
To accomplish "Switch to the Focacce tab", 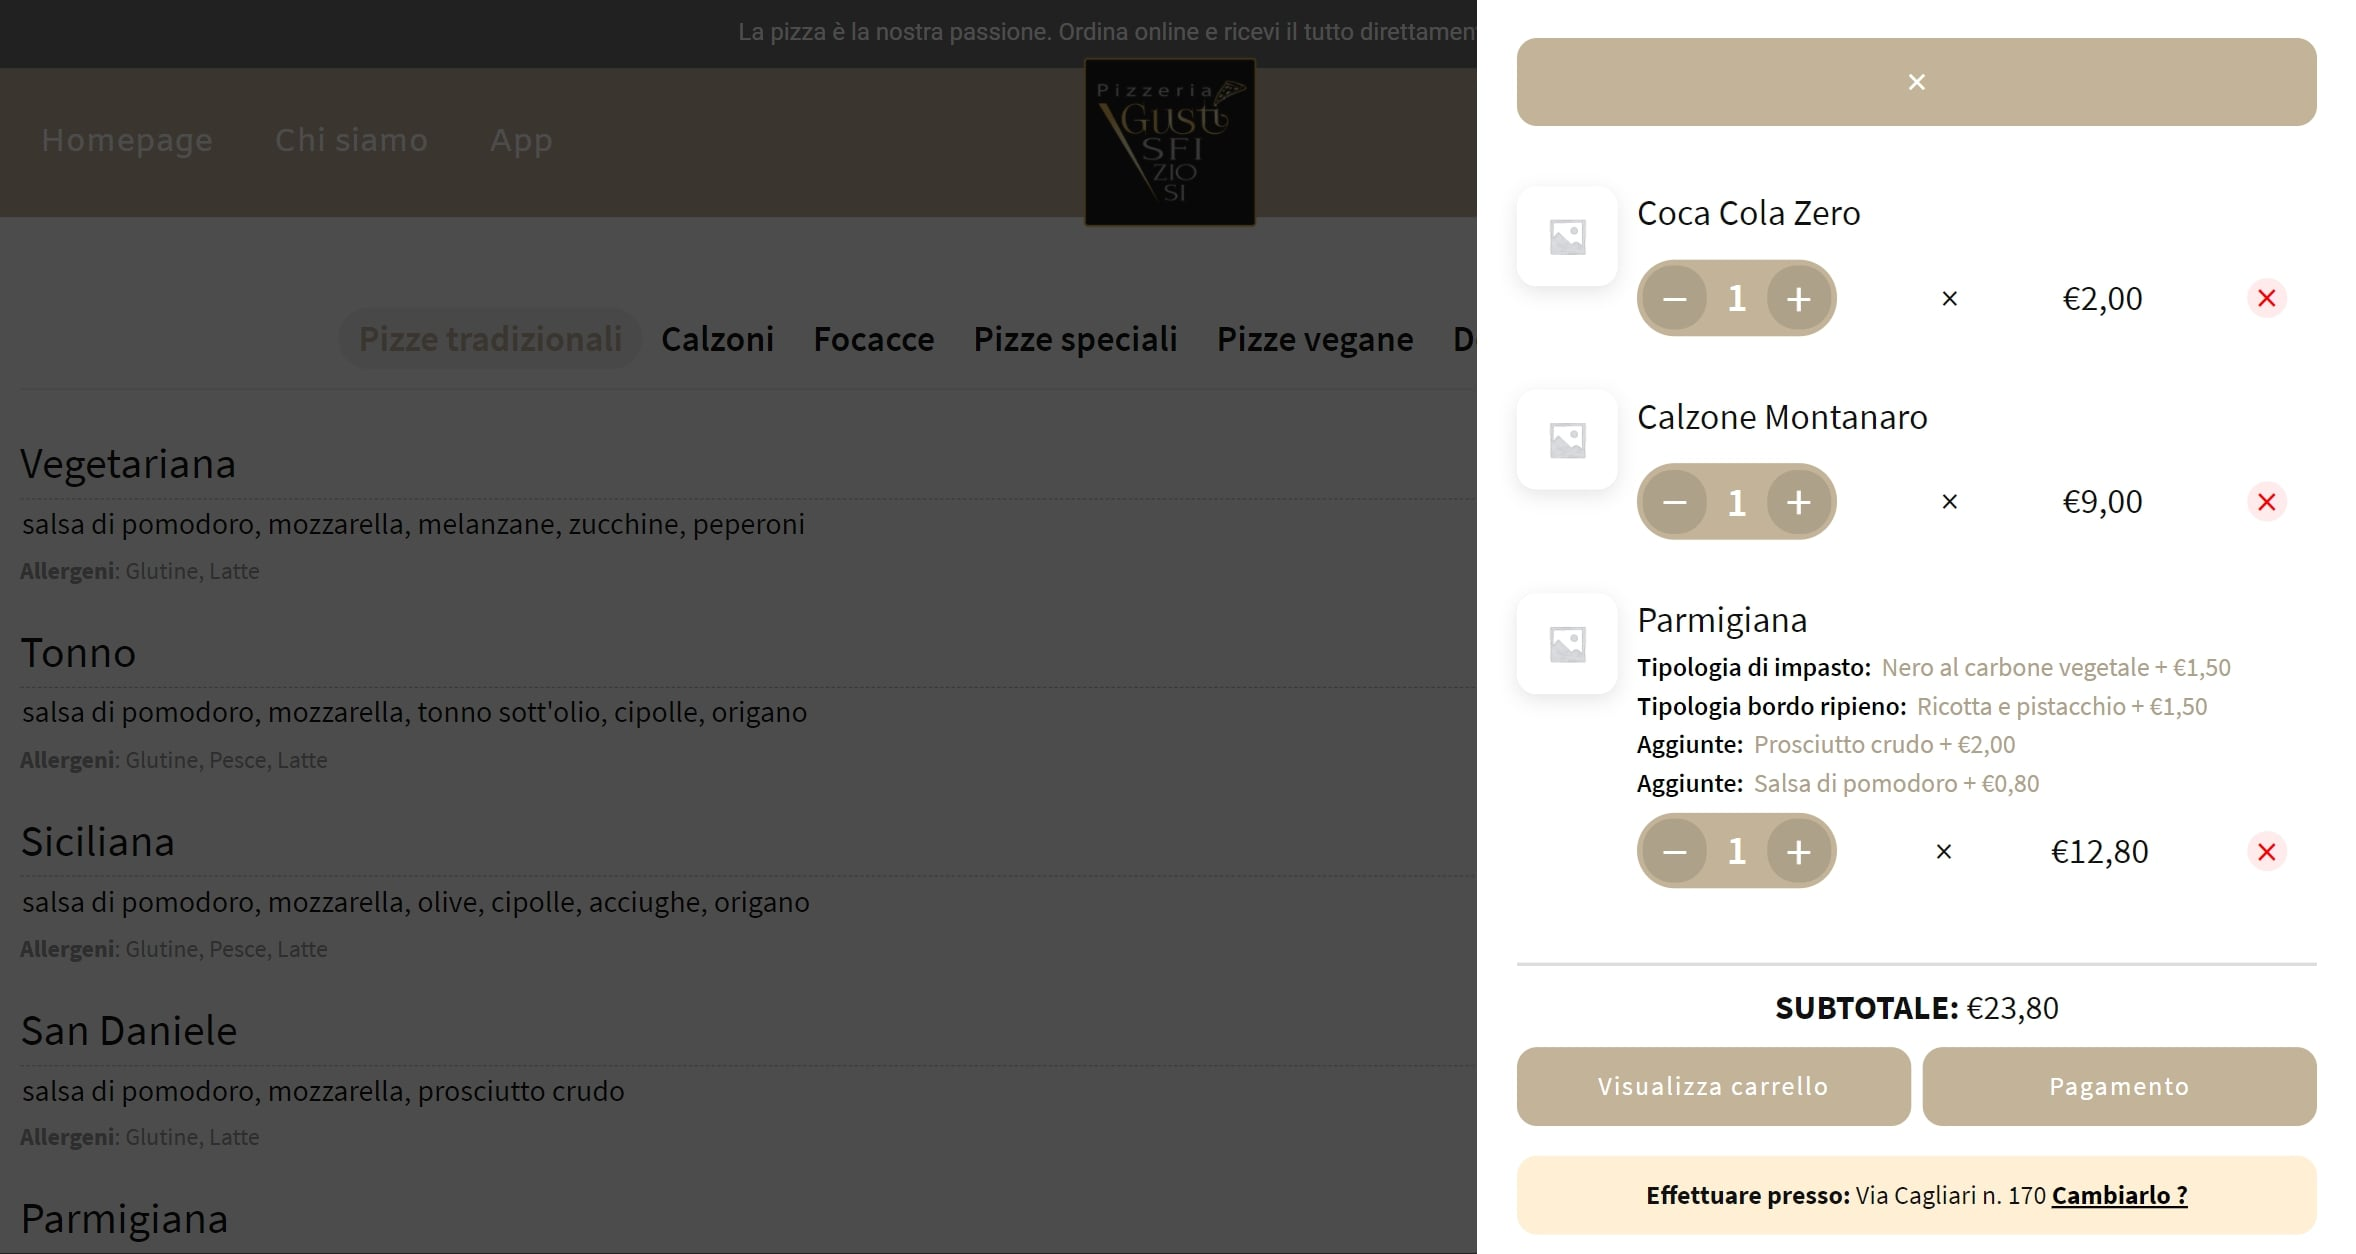I will [x=873, y=339].
